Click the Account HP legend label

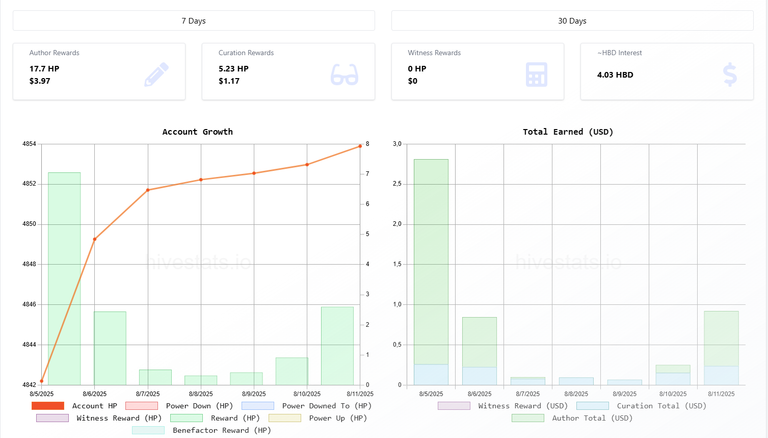pos(95,406)
